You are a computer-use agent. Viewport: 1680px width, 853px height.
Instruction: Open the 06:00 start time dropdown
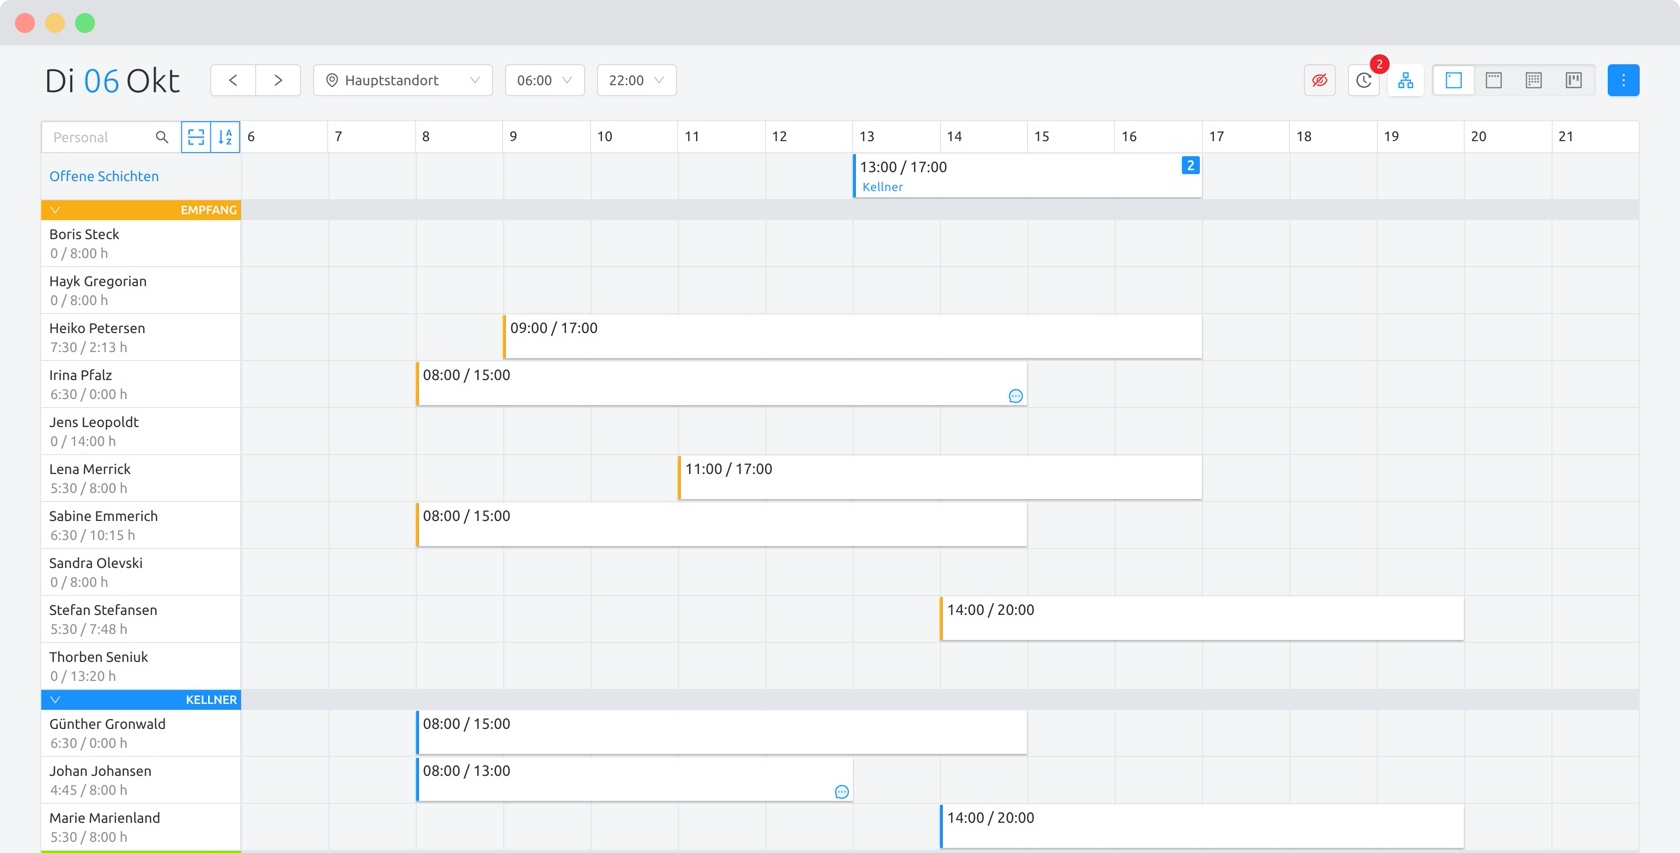click(544, 80)
